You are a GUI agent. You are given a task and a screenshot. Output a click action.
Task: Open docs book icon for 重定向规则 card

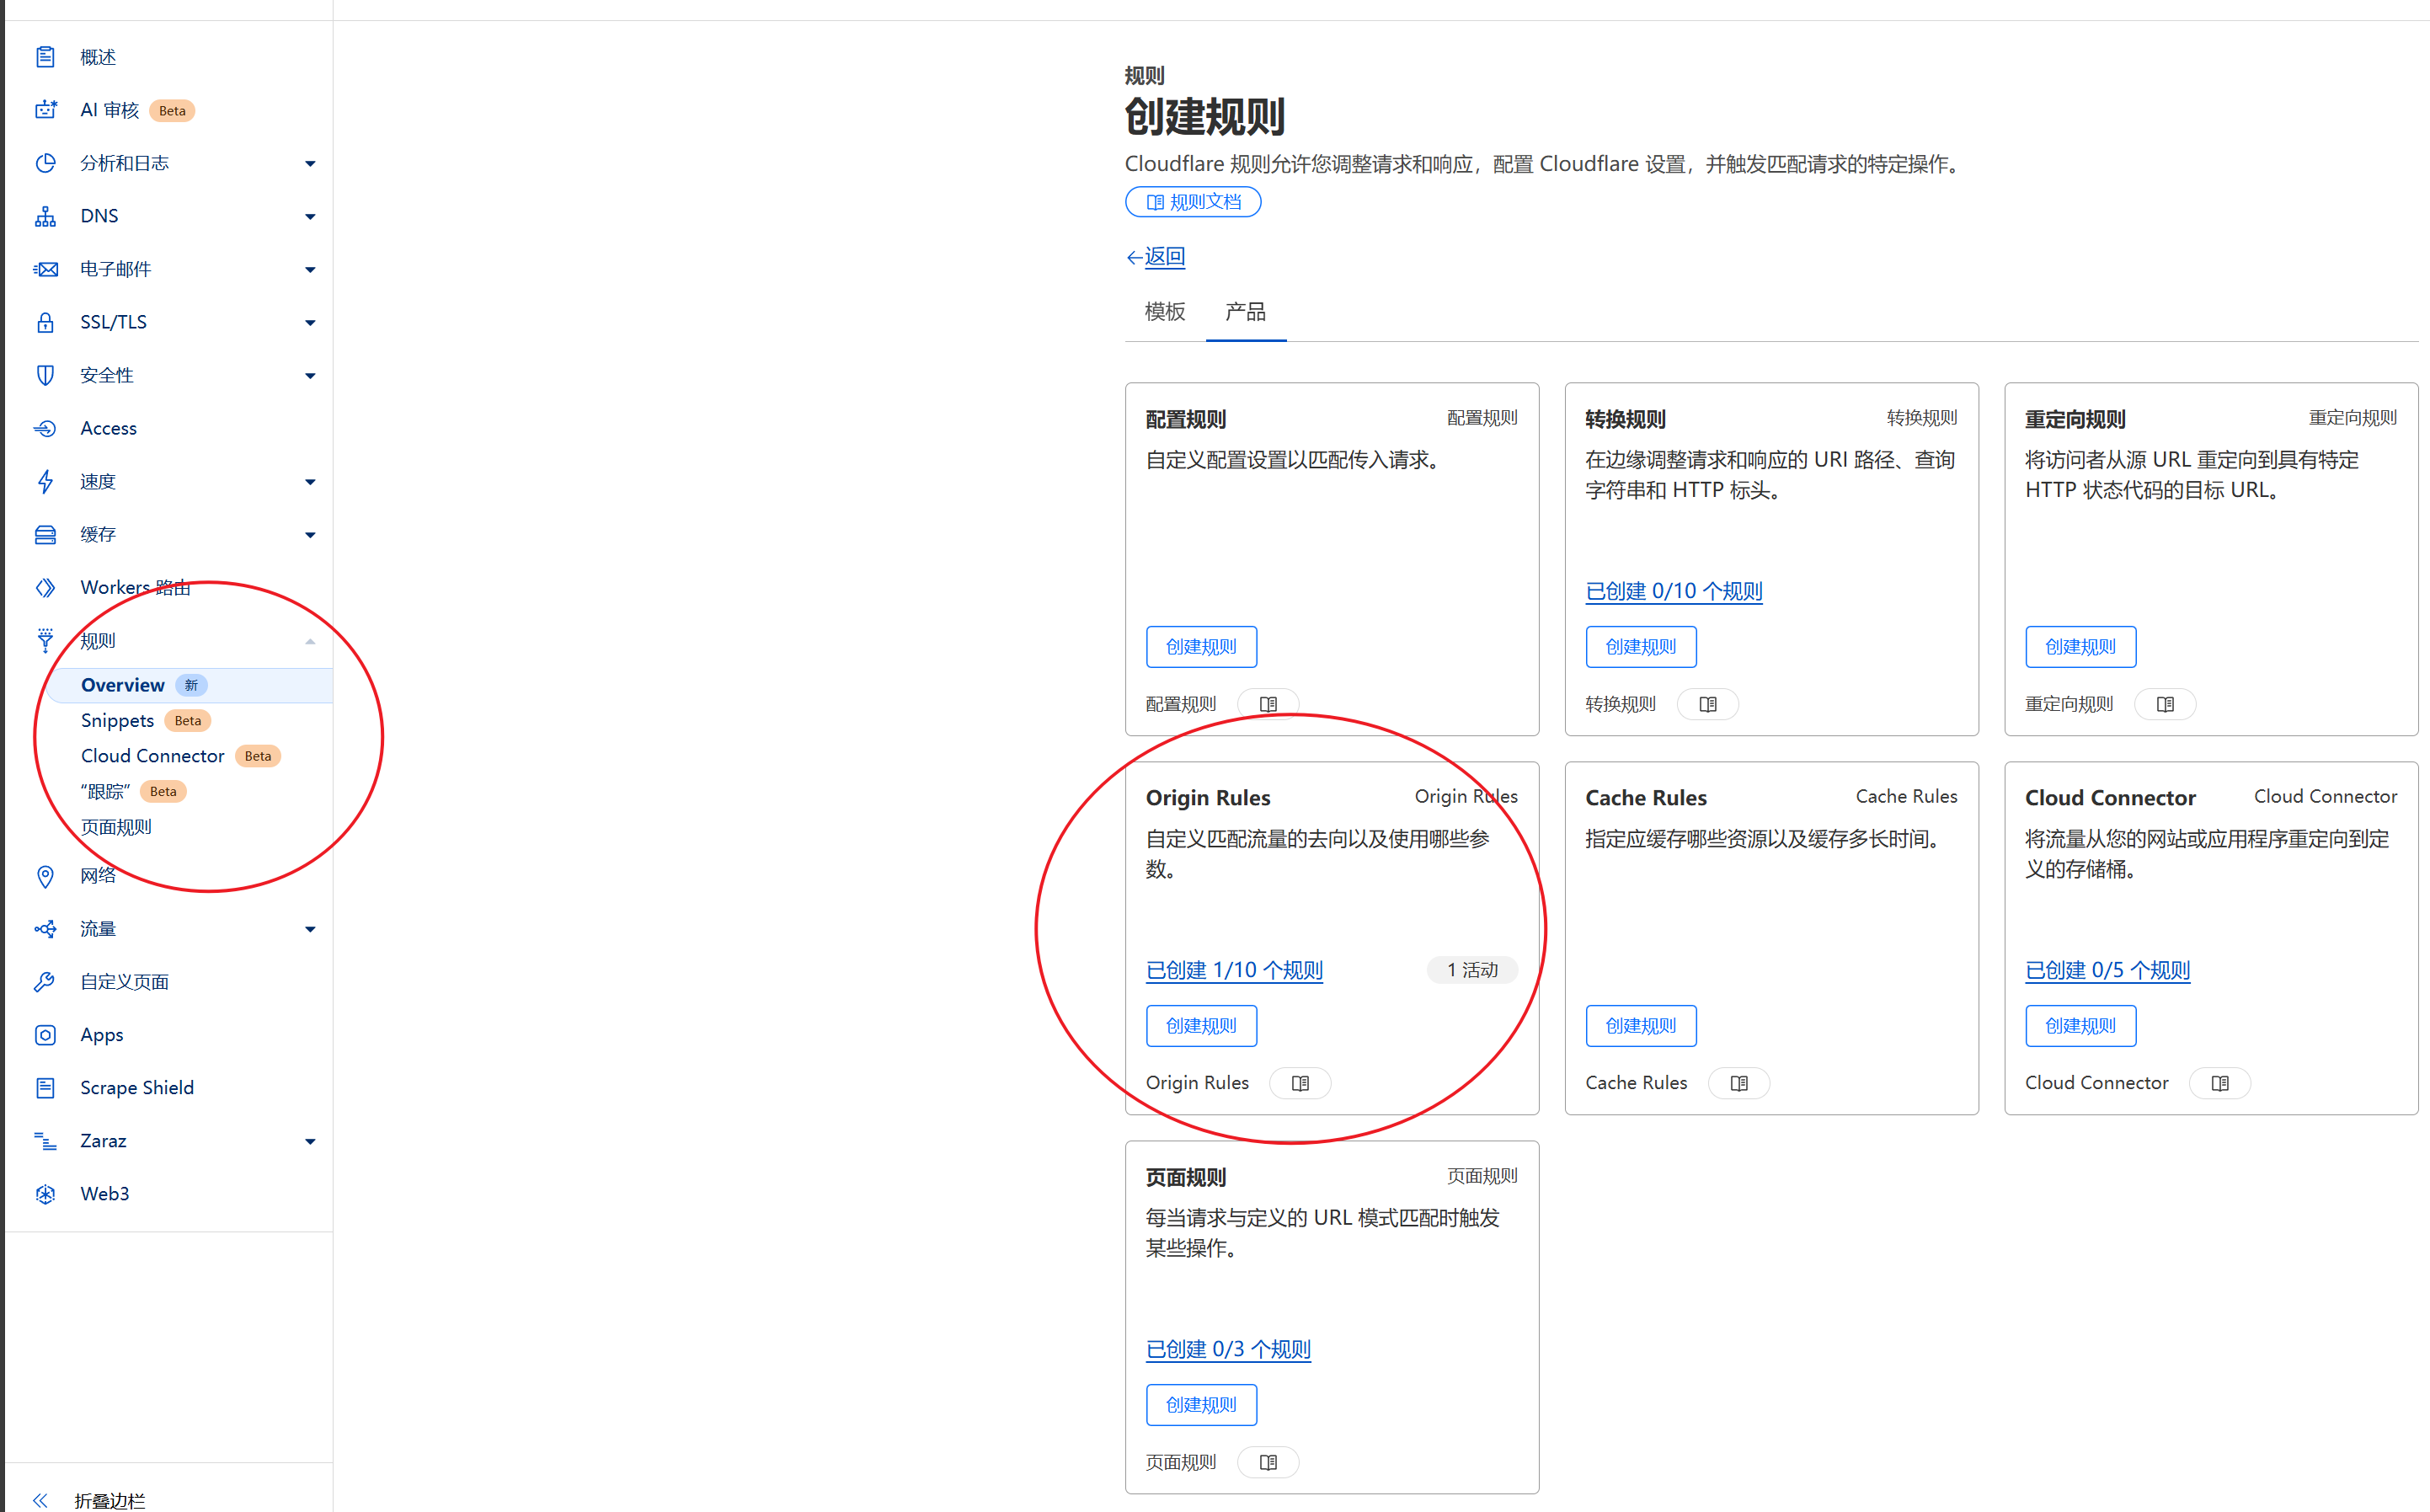[2165, 704]
